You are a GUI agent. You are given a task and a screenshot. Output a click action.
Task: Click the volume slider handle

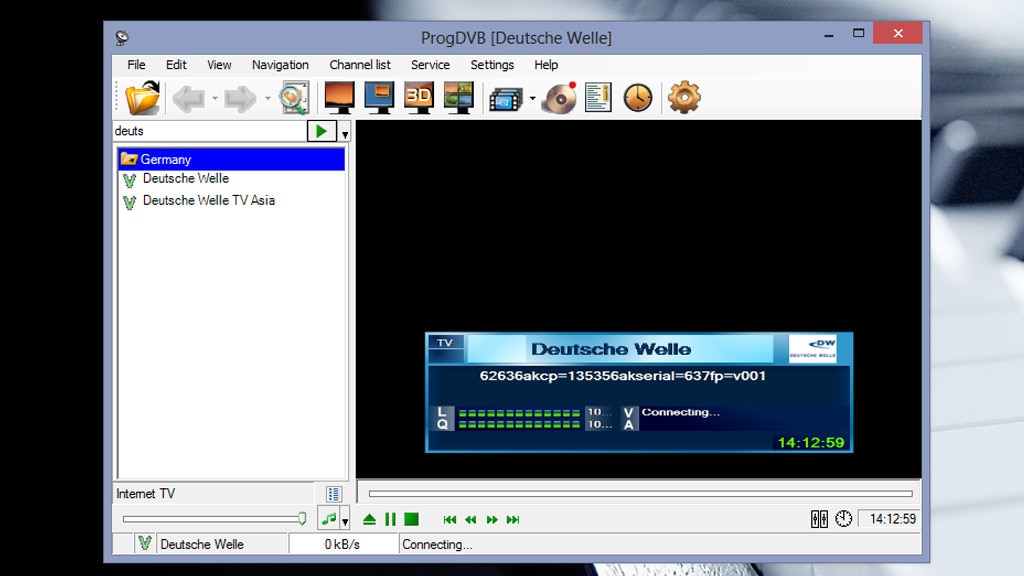coord(301,519)
